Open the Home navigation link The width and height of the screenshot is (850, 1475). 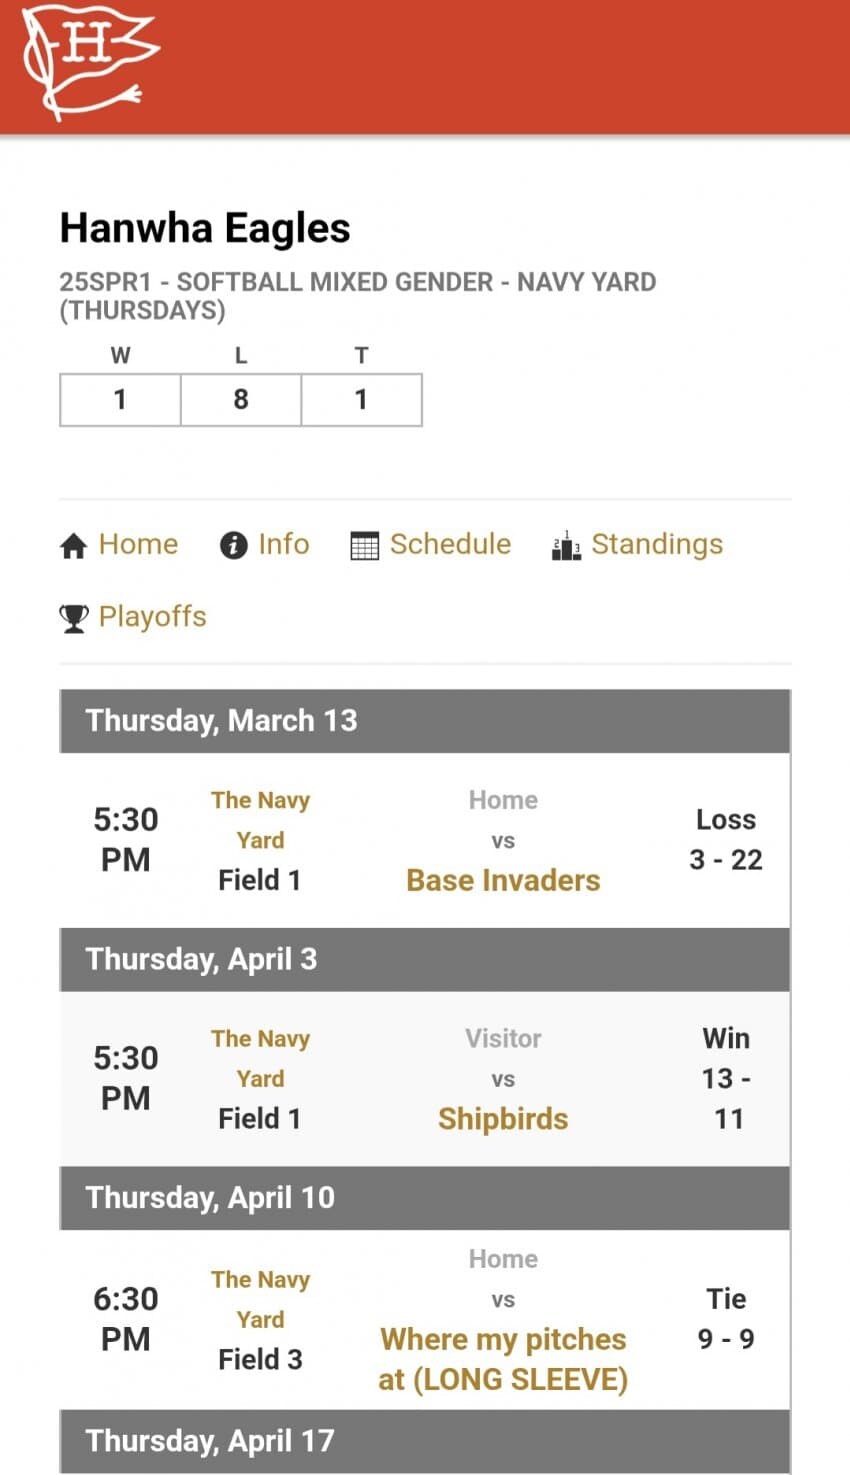[138, 544]
